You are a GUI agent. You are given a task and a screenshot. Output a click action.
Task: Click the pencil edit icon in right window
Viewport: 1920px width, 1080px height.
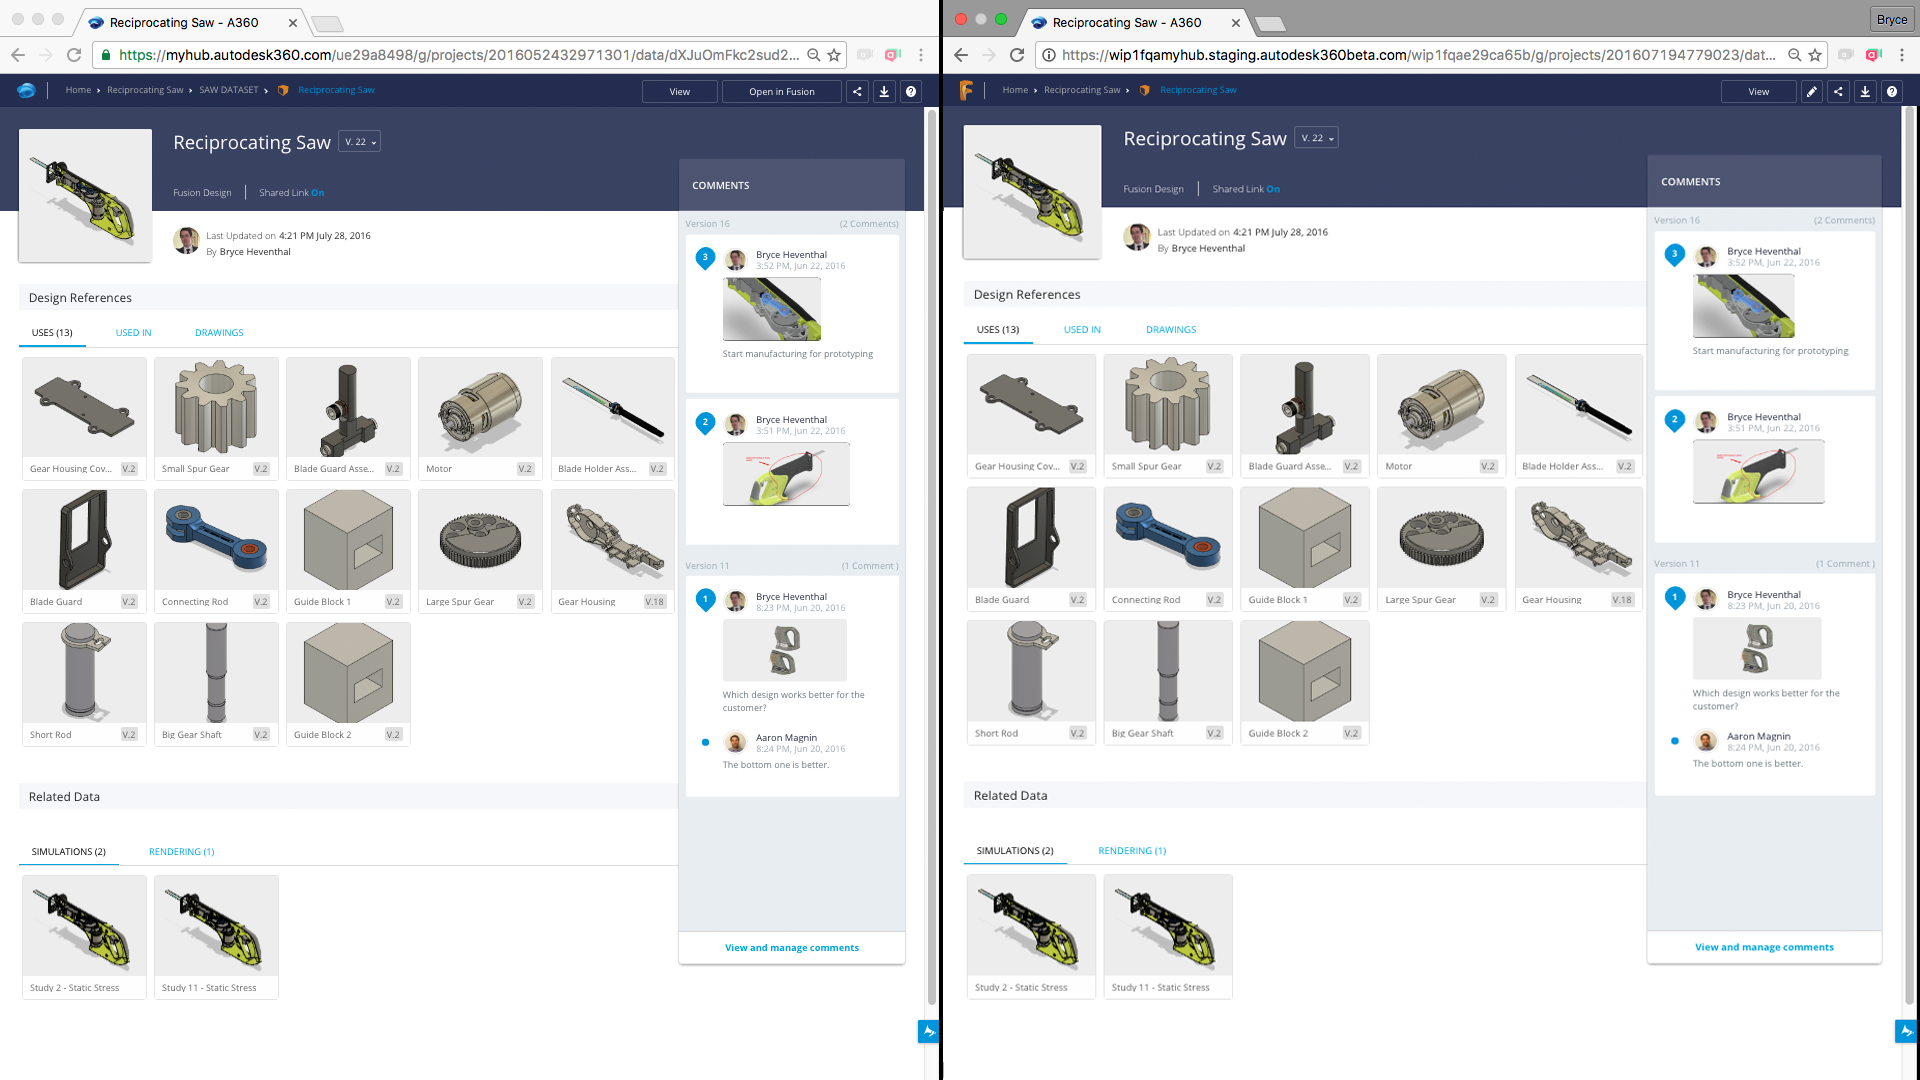1811,91
